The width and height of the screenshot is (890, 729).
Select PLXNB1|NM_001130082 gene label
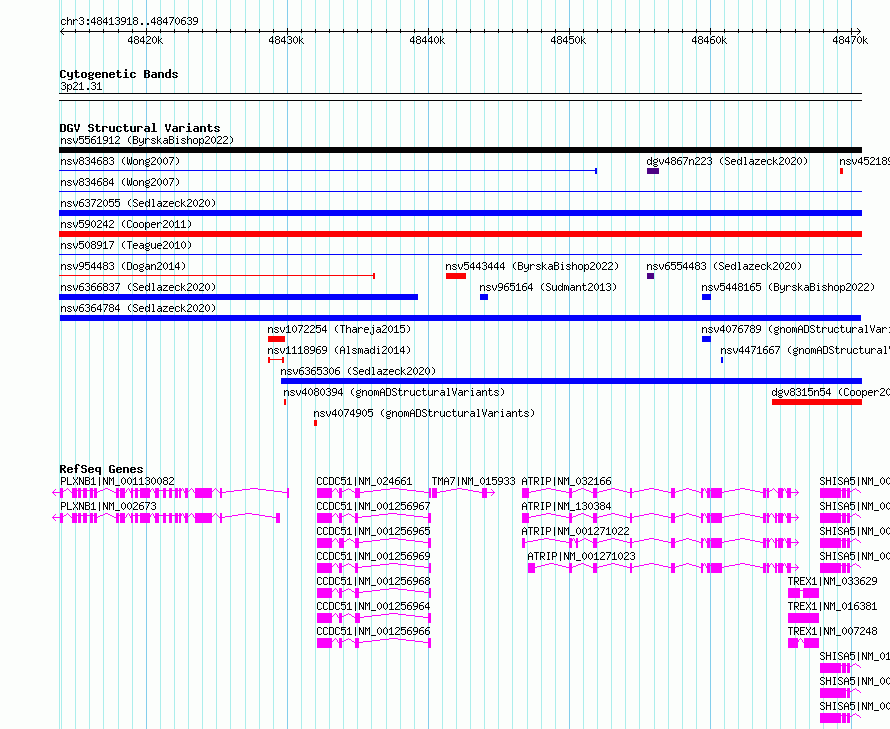pyautogui.click(x=117, y=481)
